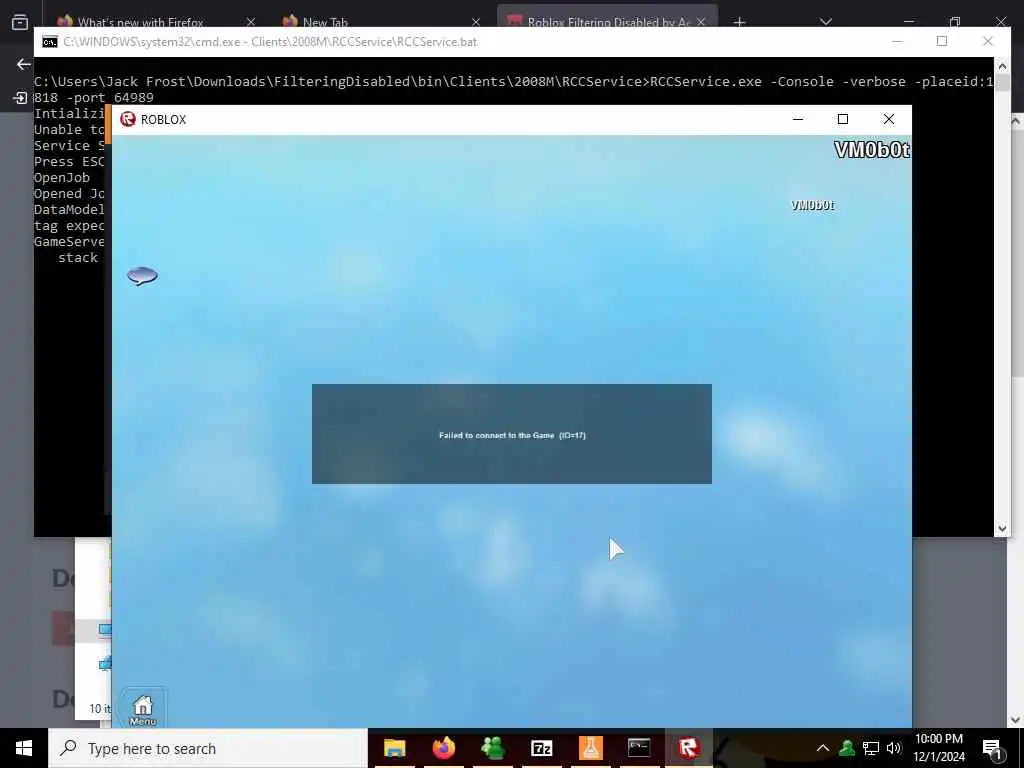Image resolution: width=1024 pixels, height=768 pixels.
Task: Switch to the command prompt taskbar icon
Action: pos(639,748)
